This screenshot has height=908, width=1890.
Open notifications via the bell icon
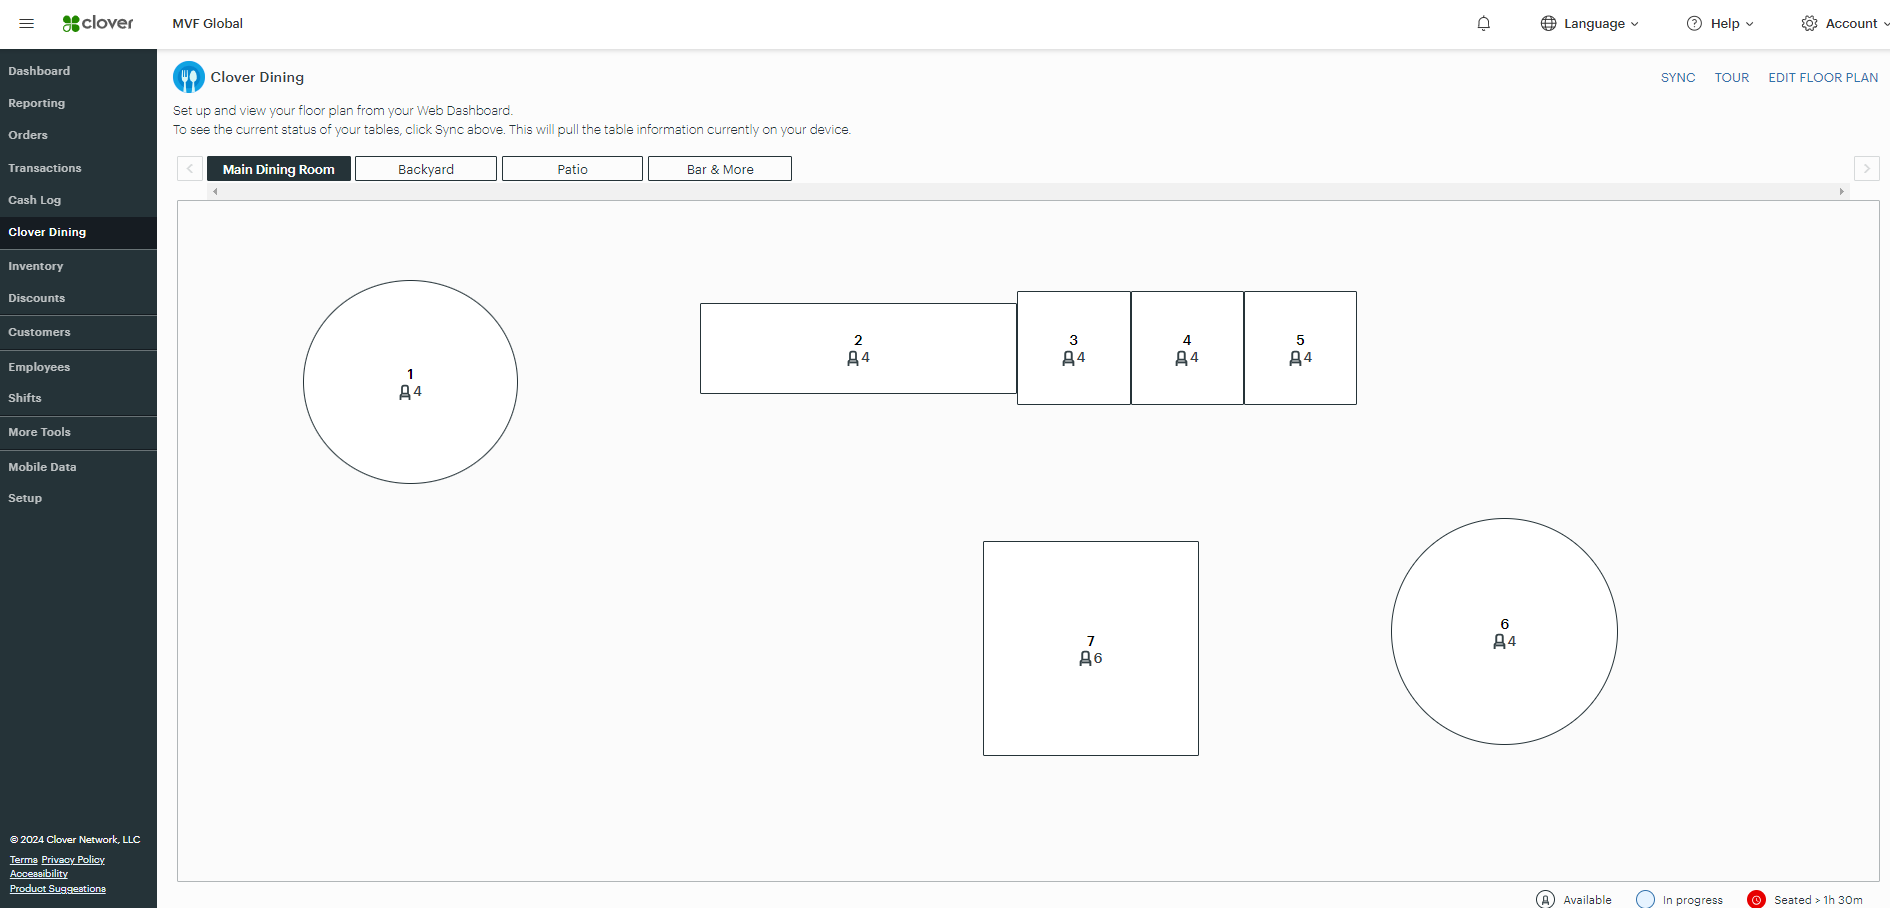pos(1484,23)
